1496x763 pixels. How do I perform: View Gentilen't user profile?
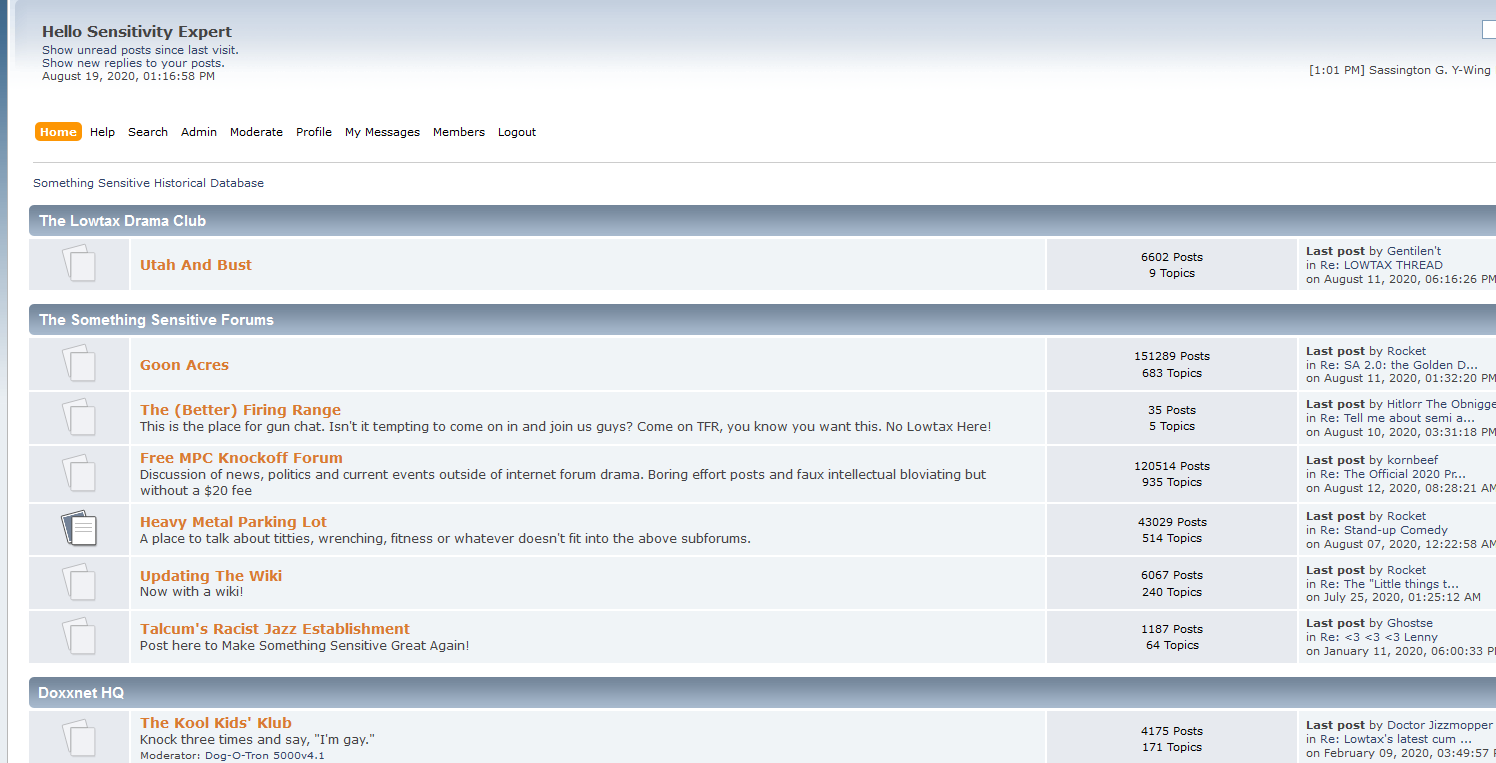click(1414, 251)
